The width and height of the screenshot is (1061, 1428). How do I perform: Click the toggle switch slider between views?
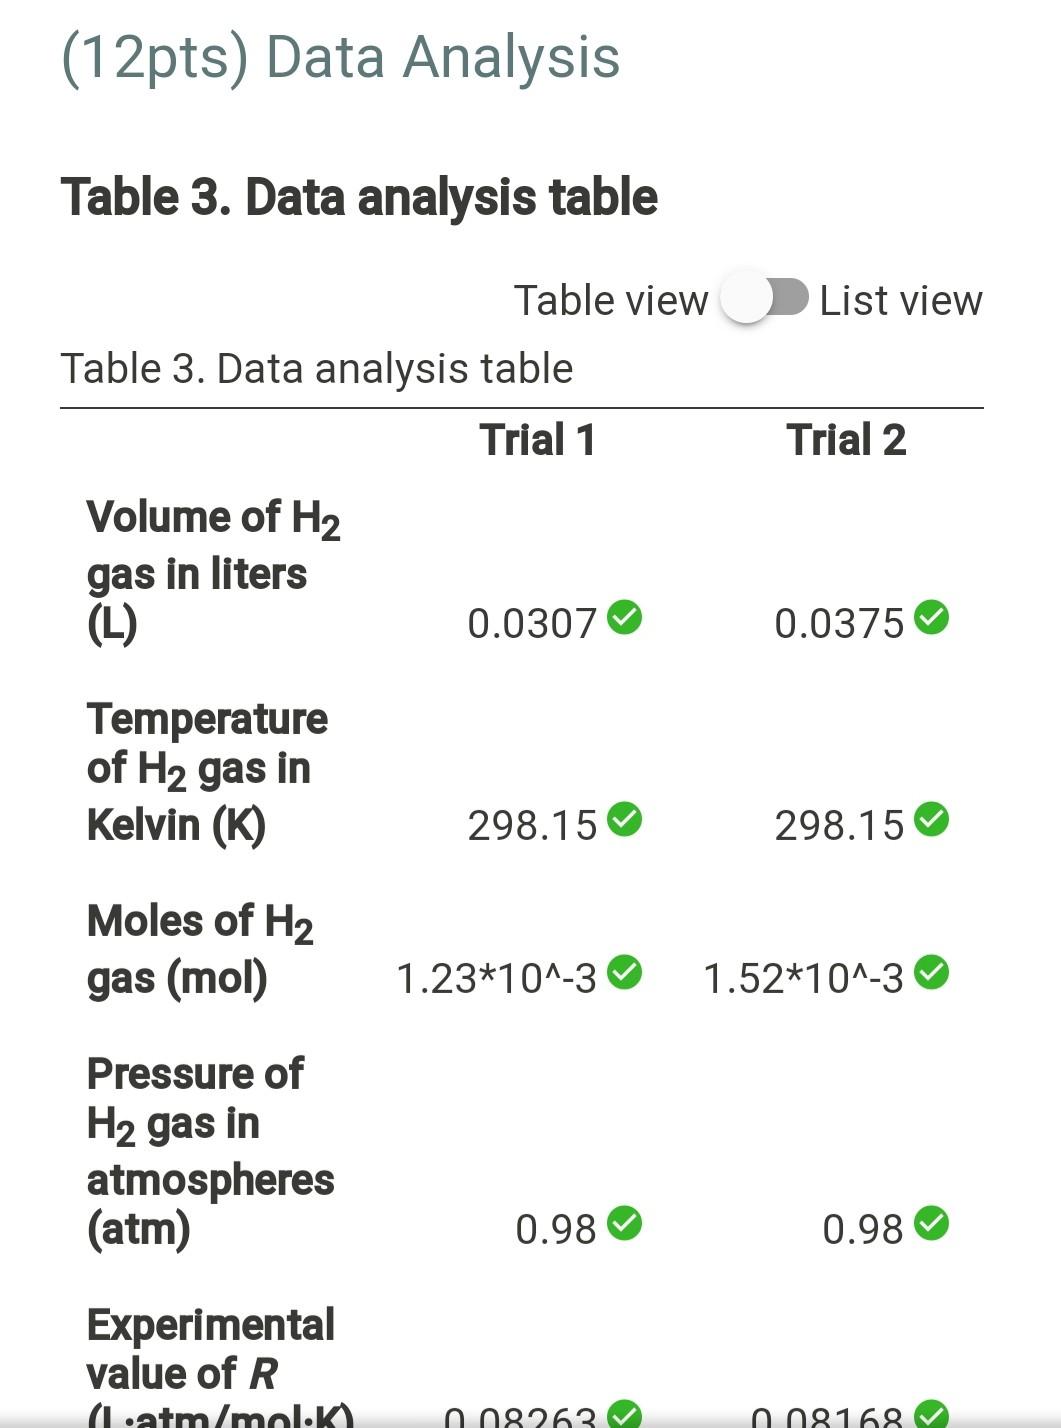pyautogui.click(x=764, y=299)
